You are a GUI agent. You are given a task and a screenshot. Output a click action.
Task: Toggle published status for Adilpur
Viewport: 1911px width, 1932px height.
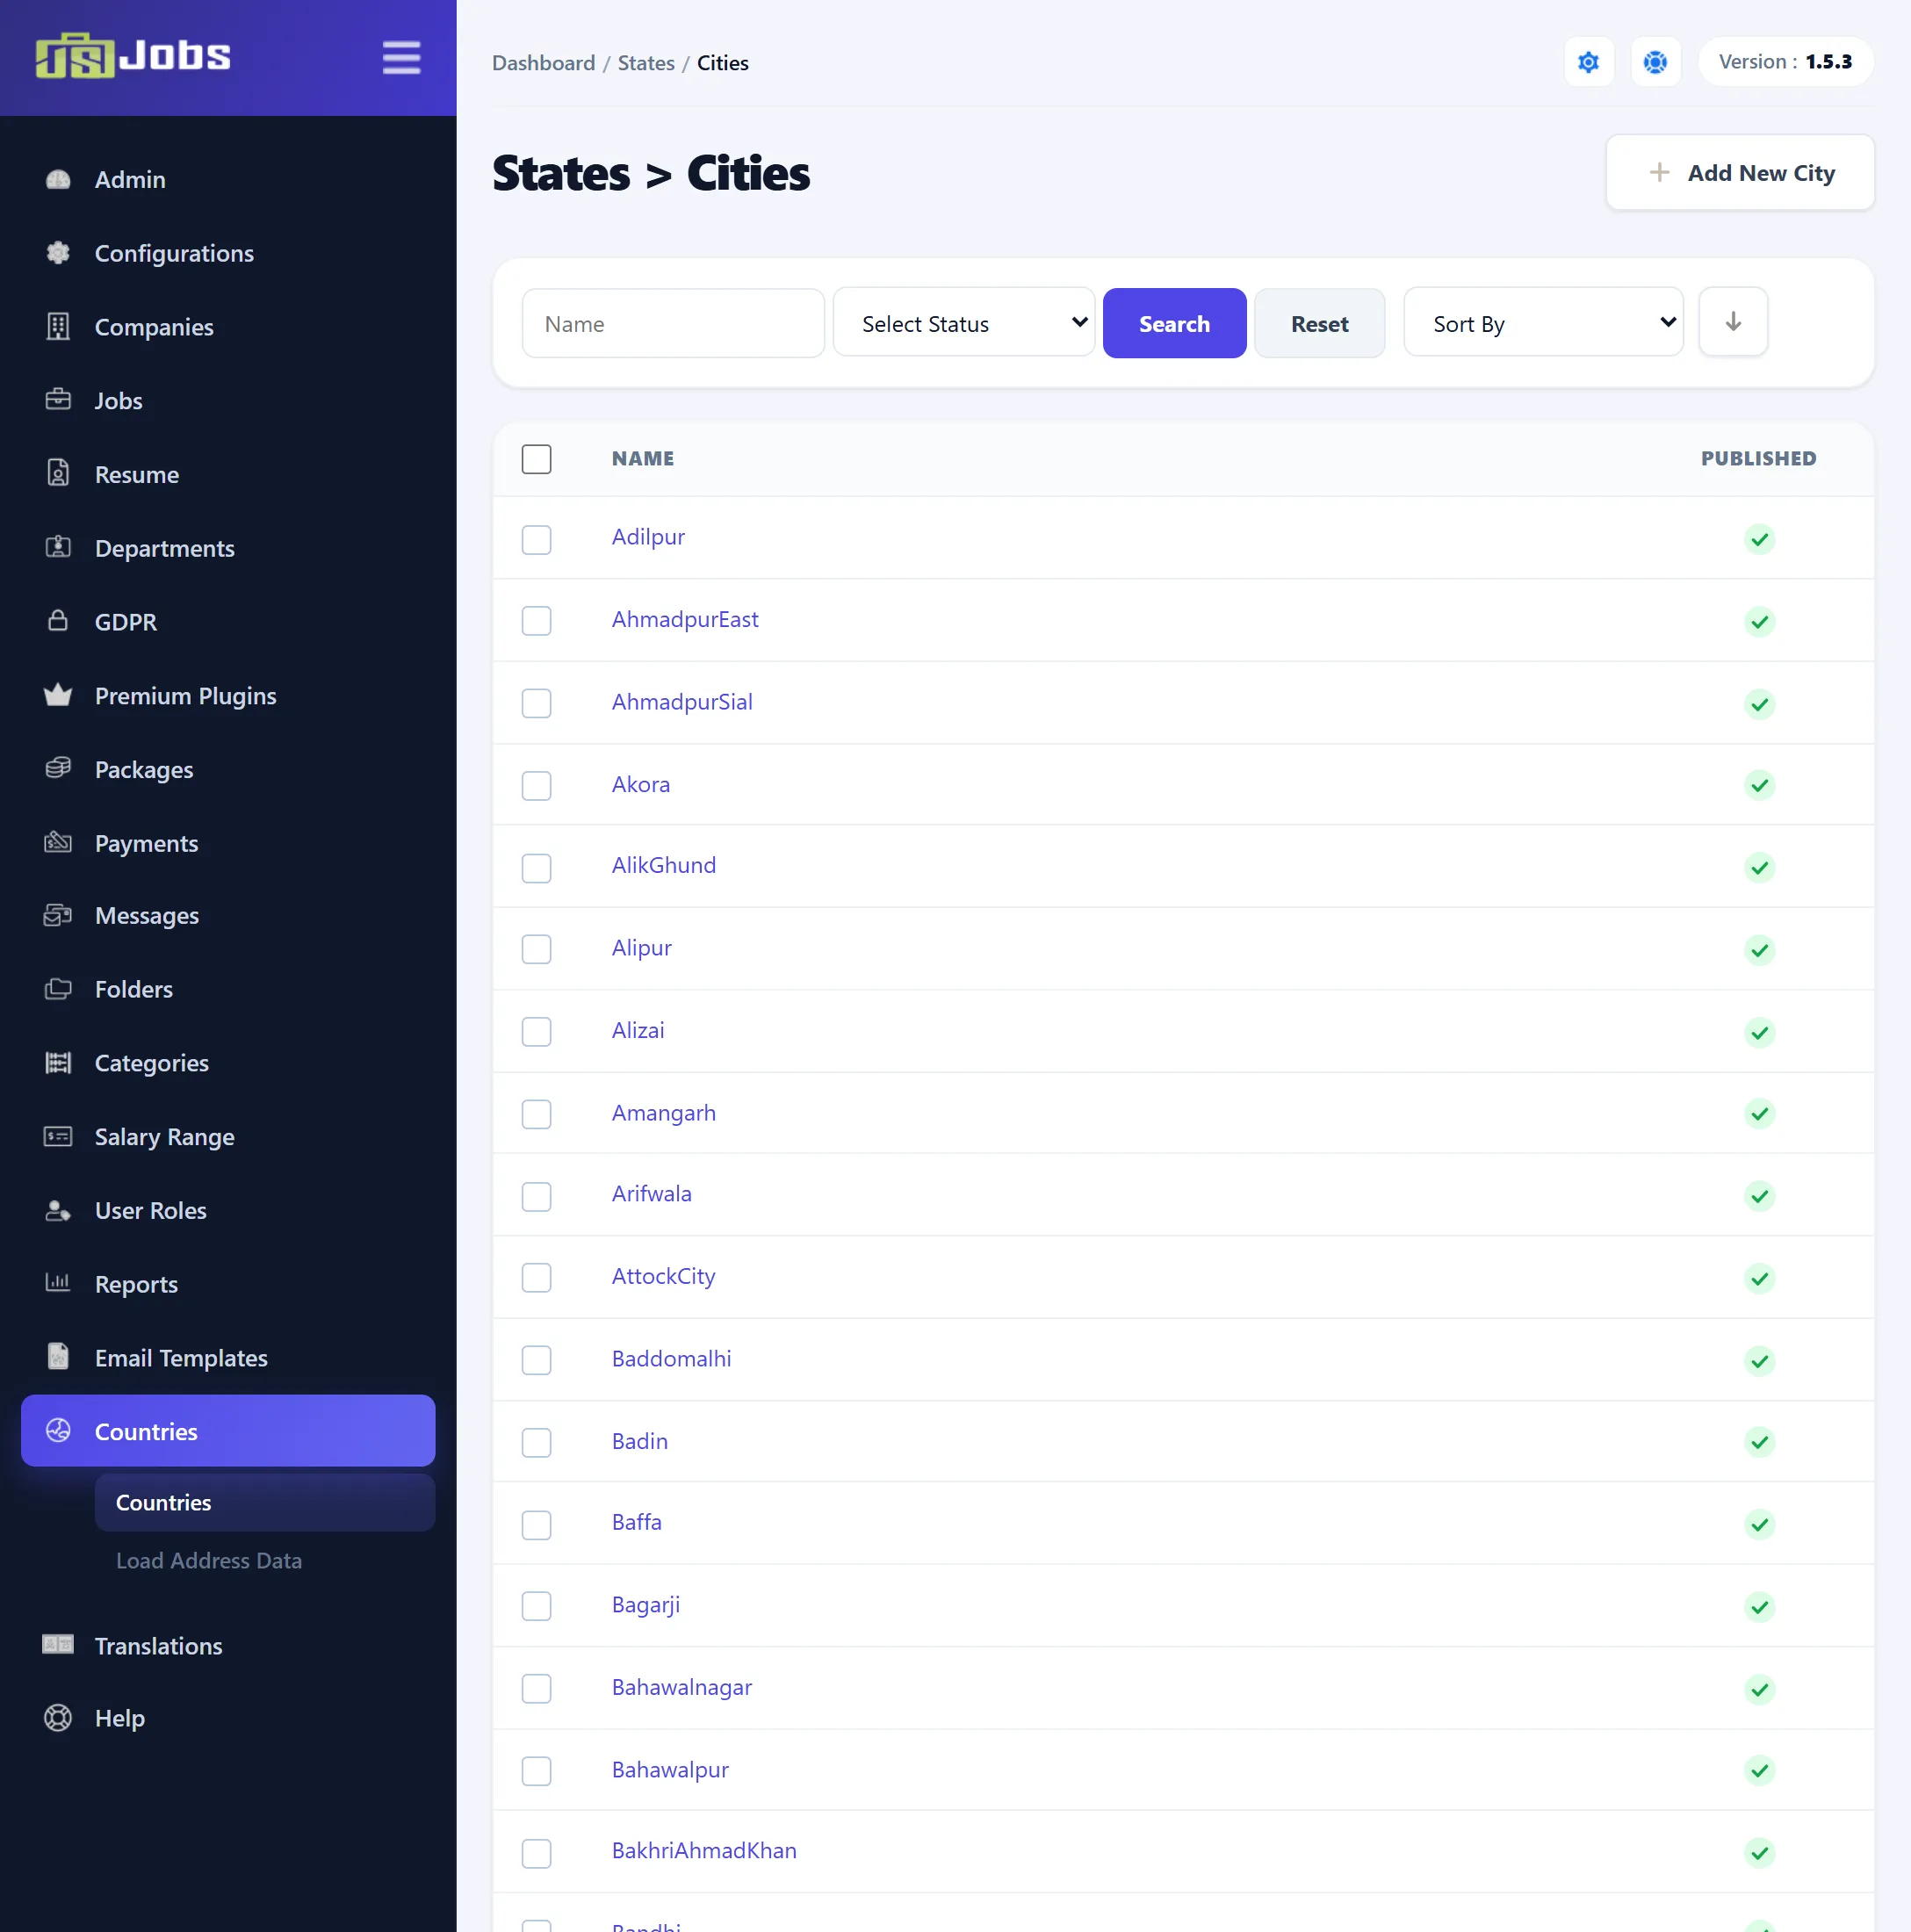1759,539
